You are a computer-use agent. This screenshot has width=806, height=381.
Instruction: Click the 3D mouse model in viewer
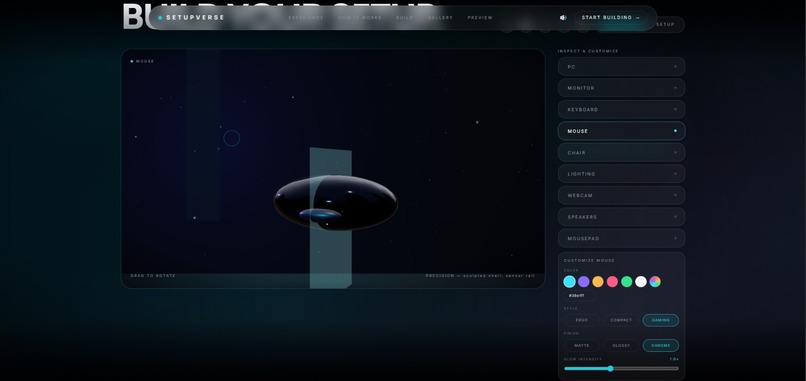336,203
